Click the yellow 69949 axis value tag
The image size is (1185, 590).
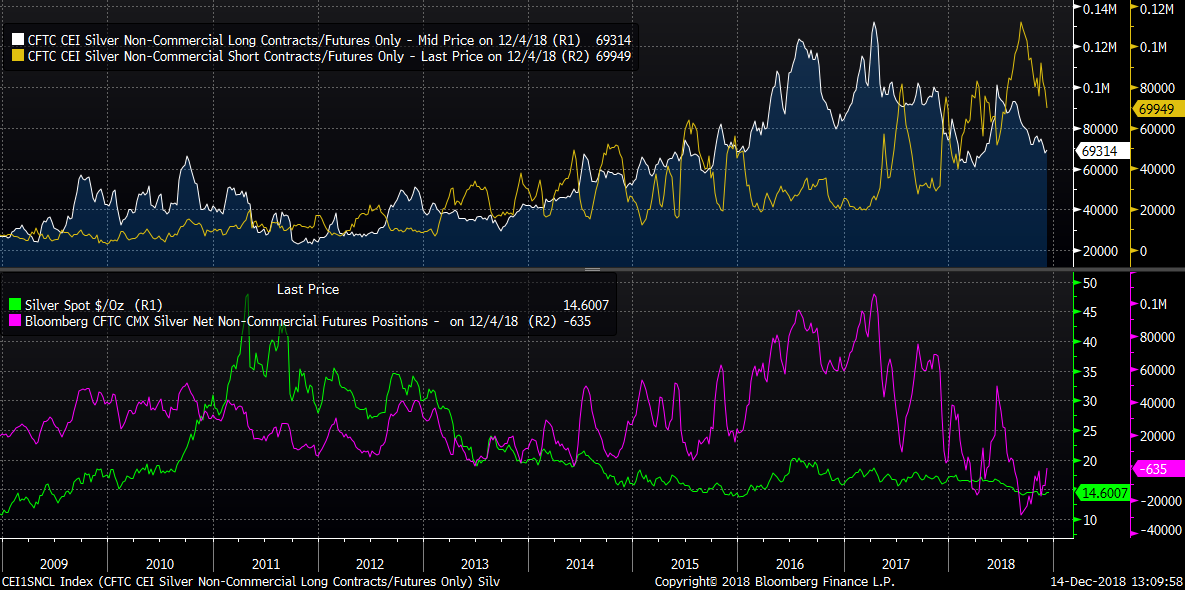pyautogui.click(x=1155, y=108)
